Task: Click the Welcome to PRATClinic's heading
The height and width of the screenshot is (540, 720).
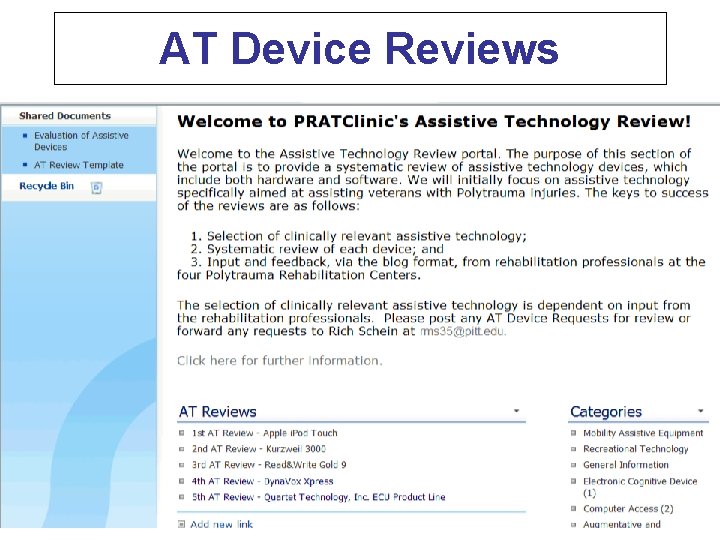Action: tap(434, 121)
